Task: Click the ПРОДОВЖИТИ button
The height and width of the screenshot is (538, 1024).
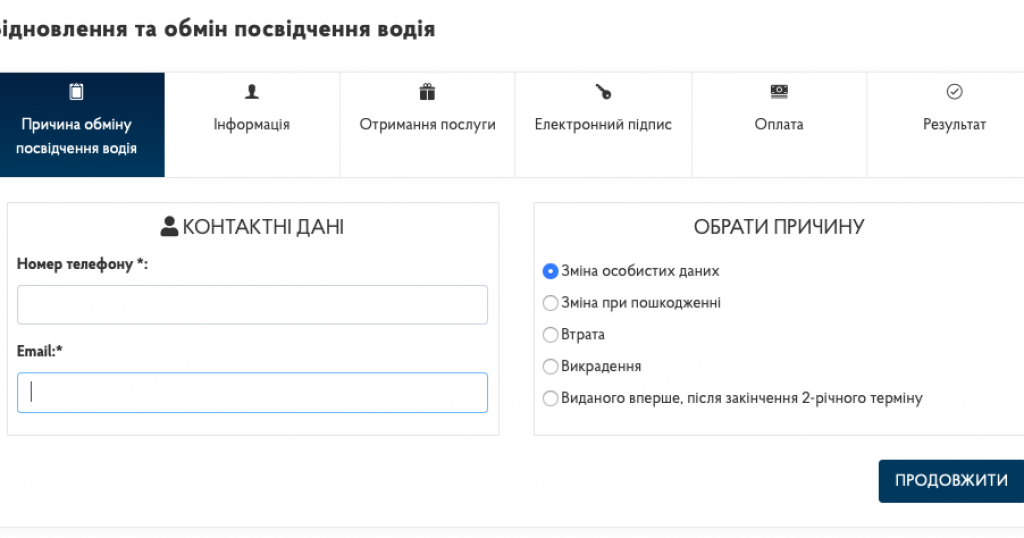Action: (951, 481)
